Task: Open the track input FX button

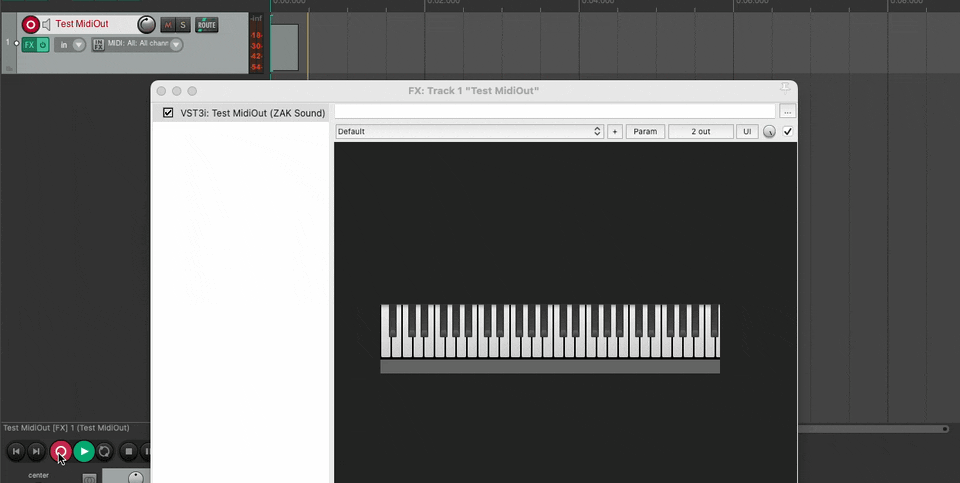Action: coord(98,45)
